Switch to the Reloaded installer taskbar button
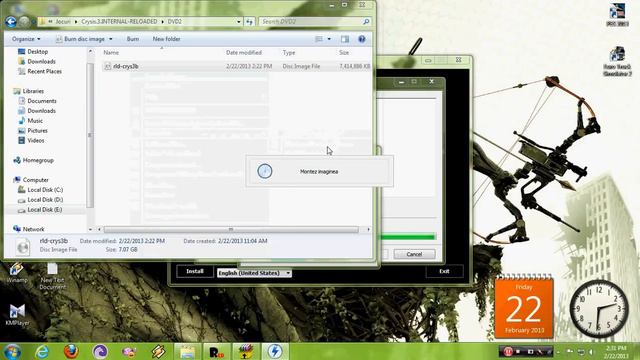Screen dimensions: 640x360 click(x=217, y=351)
